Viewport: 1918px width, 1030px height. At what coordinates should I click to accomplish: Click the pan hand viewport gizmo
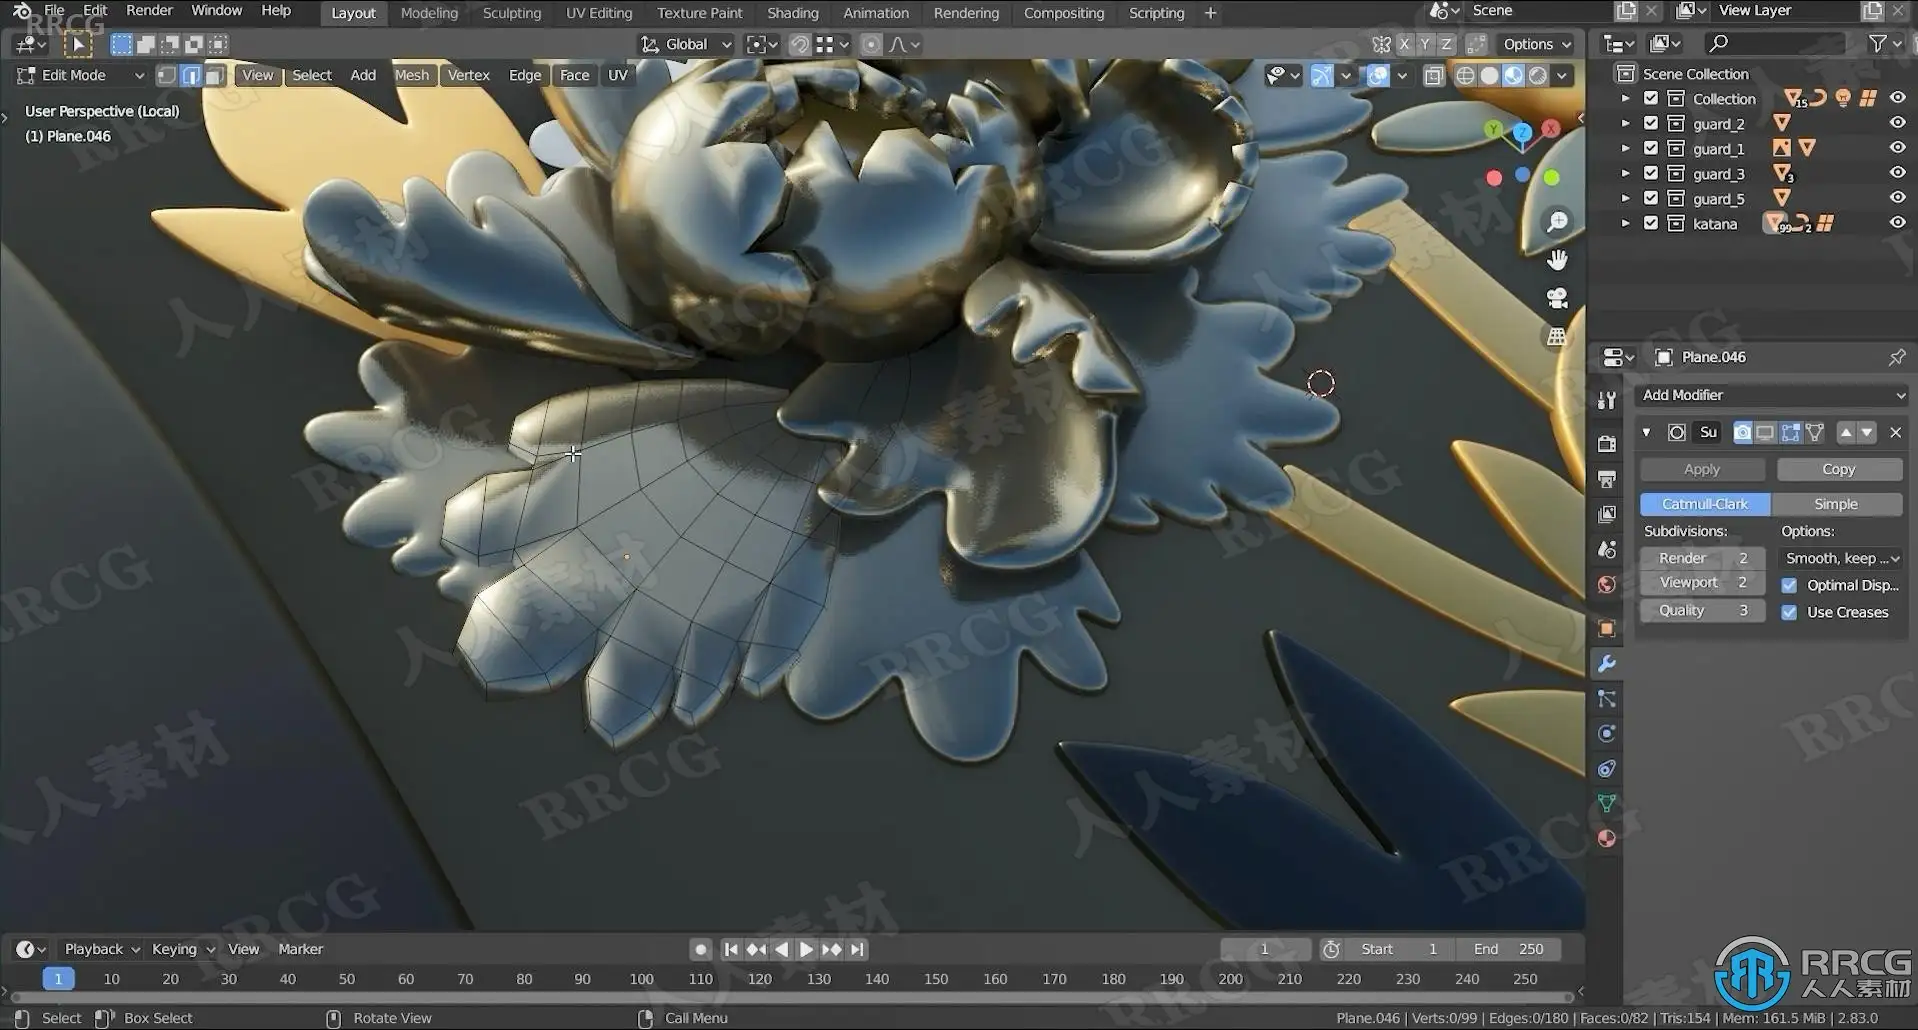[x=1557, y=260]
